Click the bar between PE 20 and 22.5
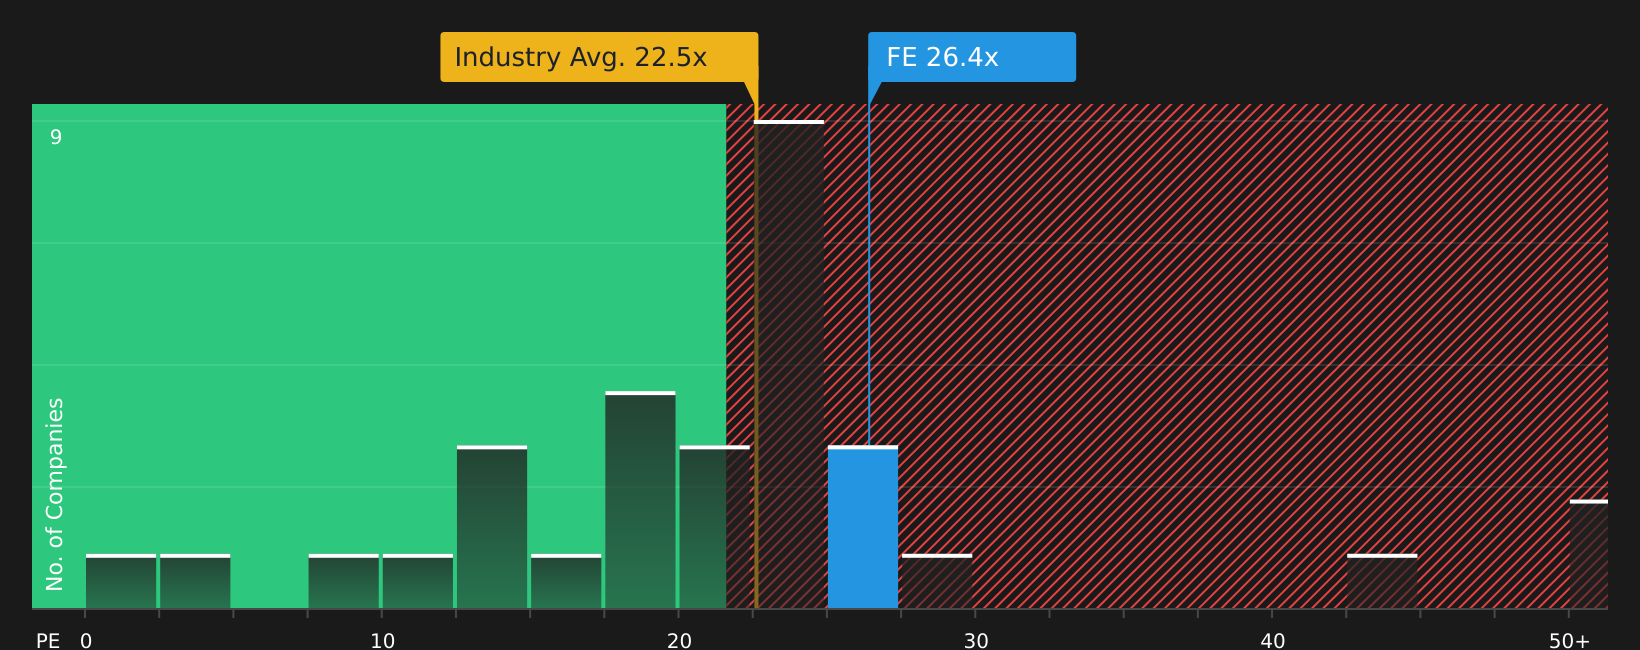 point(714,527)
